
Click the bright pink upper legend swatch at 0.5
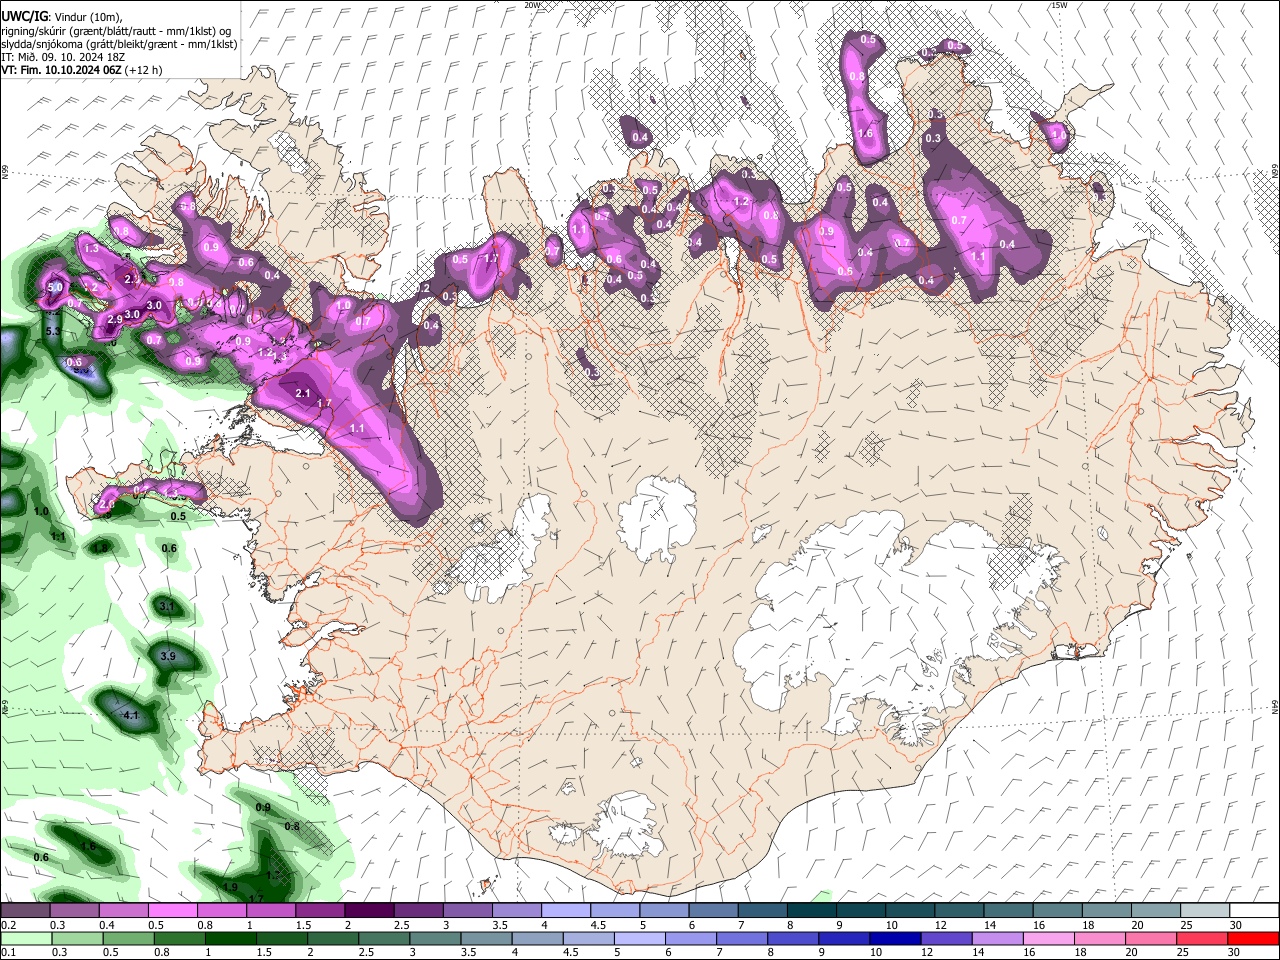(x=172, y=911)
